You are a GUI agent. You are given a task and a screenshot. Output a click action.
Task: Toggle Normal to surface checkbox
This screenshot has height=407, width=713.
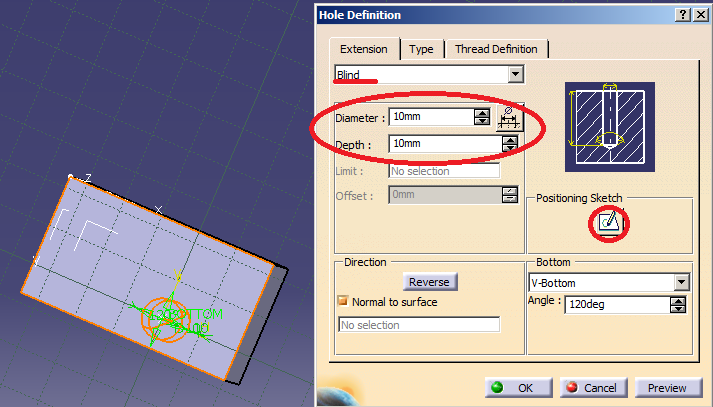click(343, 302)
